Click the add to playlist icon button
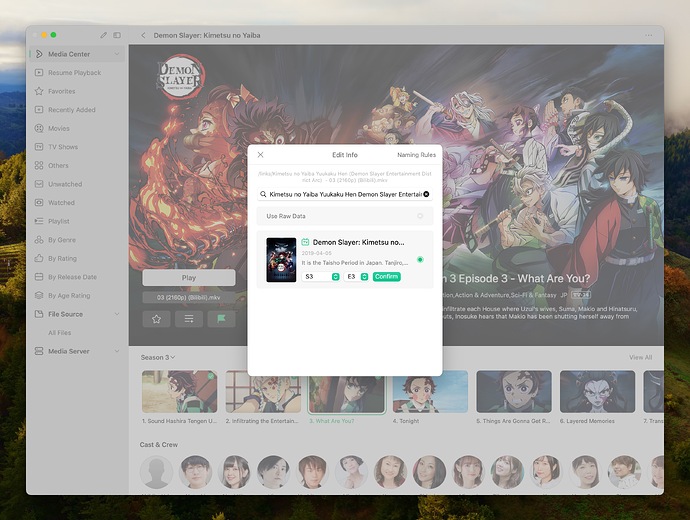 point(189,319)
